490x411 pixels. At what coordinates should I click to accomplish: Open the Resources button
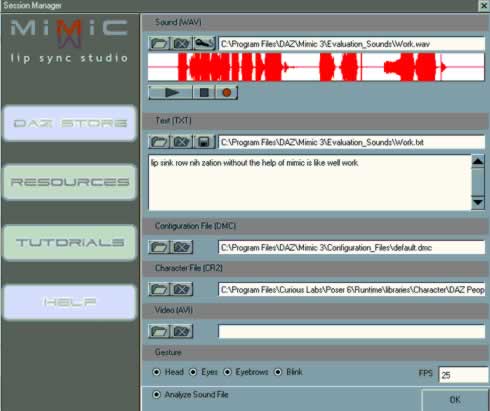click(x=70, y=182)
